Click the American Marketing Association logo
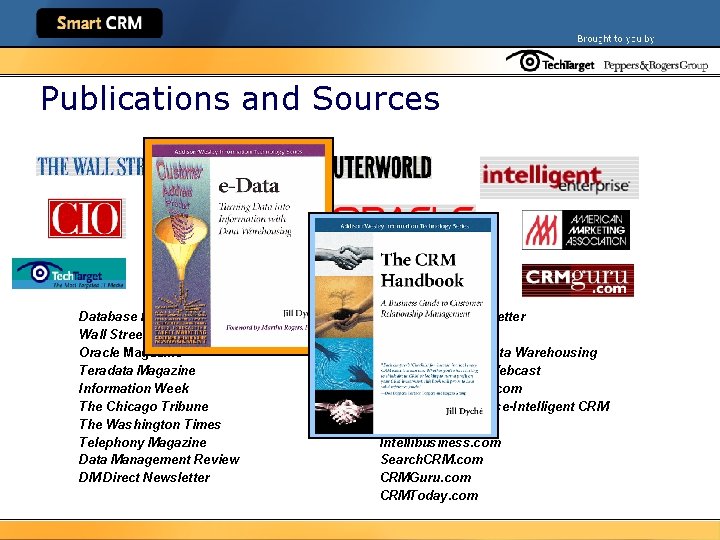Screen dimensions: 720x540 coord(576,230)
